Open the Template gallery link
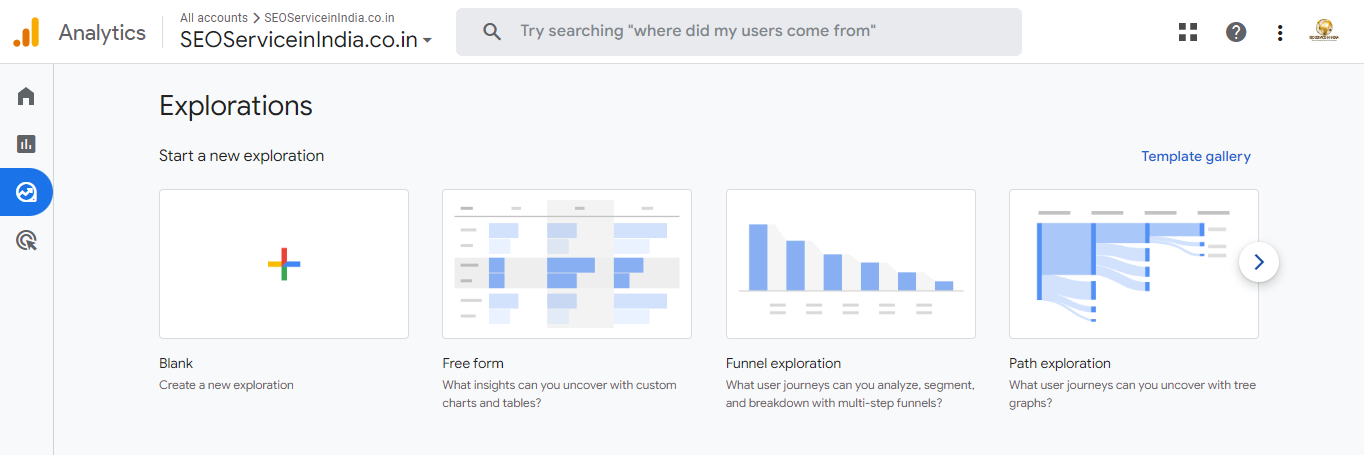The width and height of the screenshot is (1364, 455). coord(1196,156)
